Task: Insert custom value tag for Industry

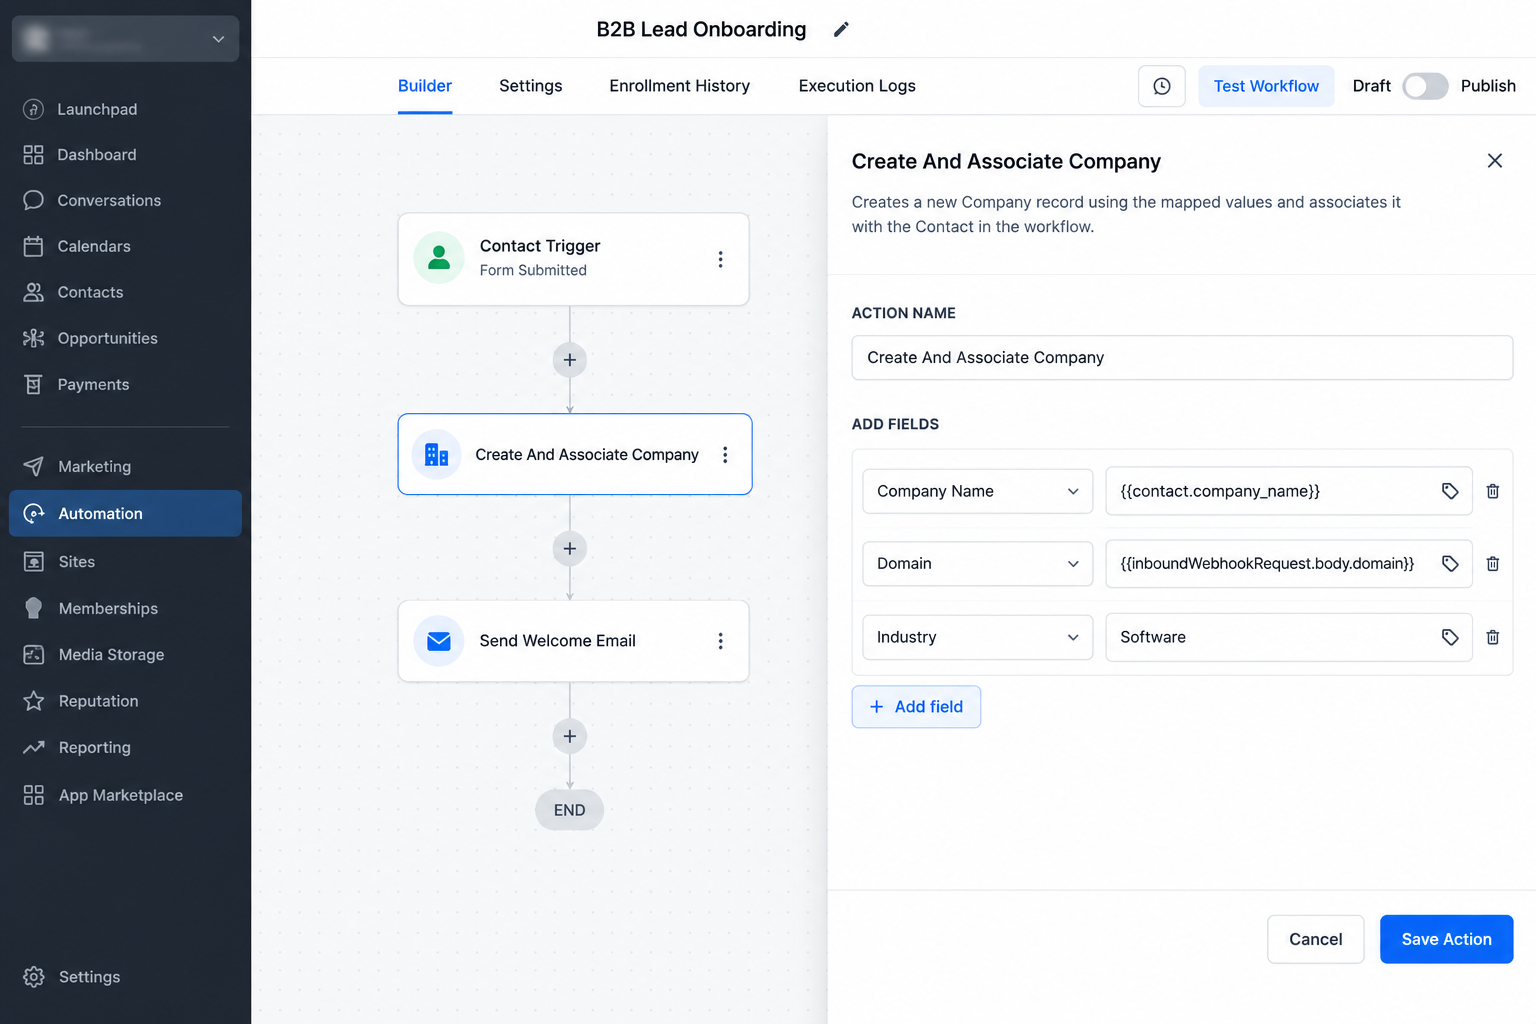Action: (1450, 637)
